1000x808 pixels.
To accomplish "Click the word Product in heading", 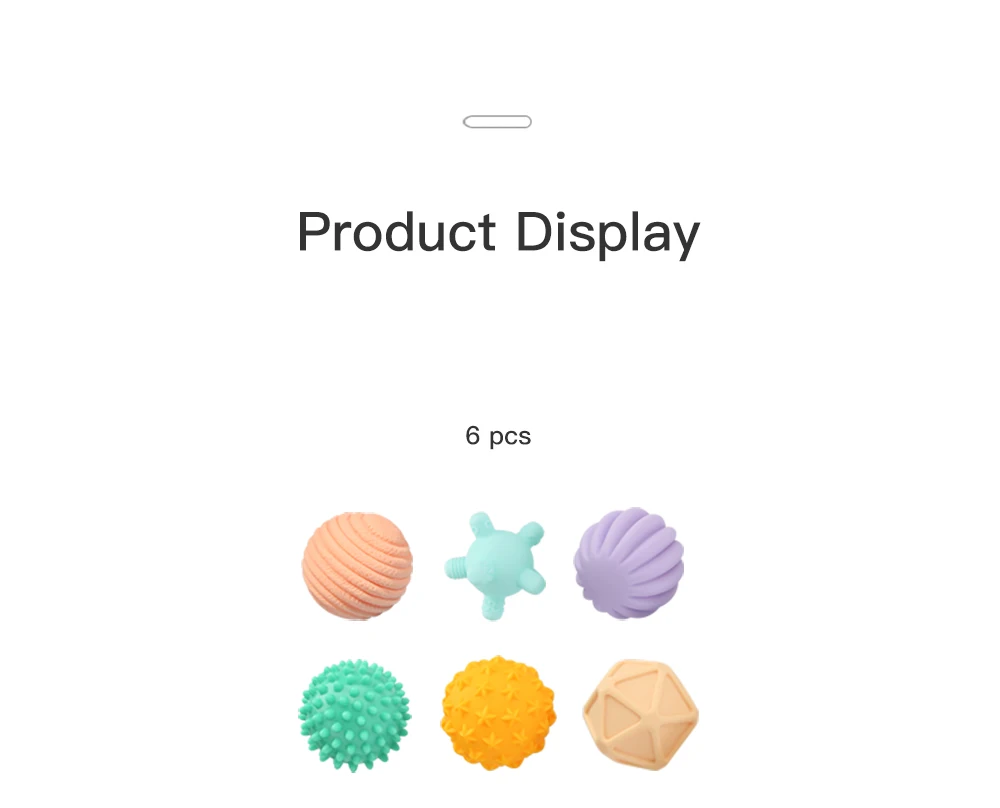I will click(396, 231).
